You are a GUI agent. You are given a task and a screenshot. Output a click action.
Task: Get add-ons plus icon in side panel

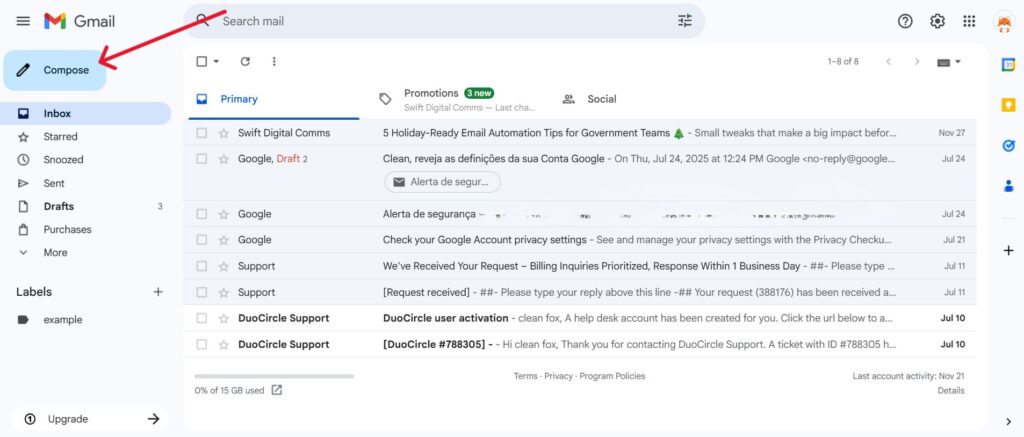point(1008,250)
